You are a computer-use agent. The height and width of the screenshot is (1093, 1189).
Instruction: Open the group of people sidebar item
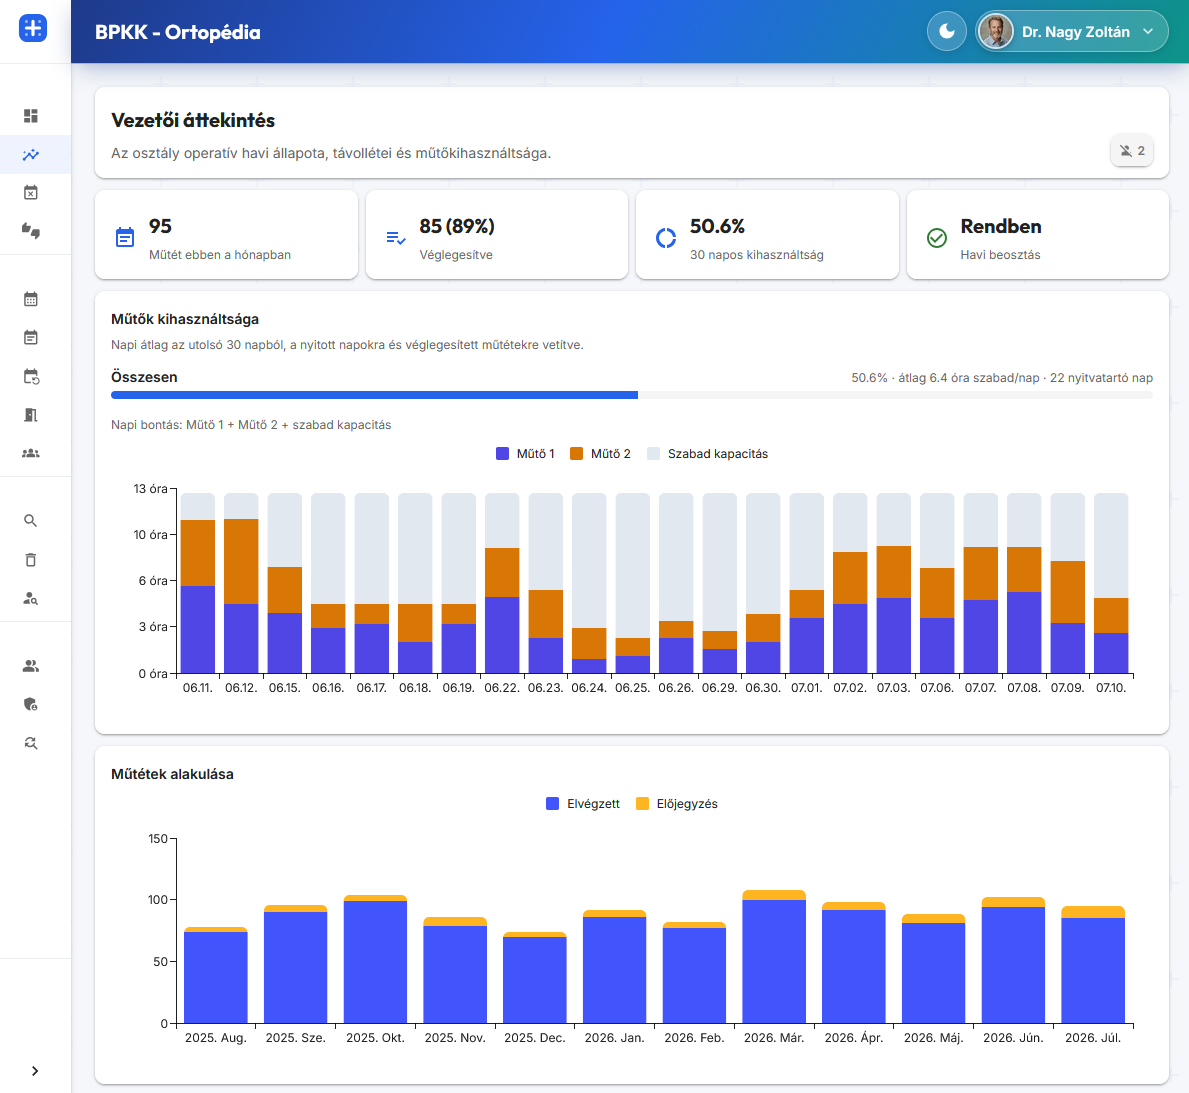30,454
